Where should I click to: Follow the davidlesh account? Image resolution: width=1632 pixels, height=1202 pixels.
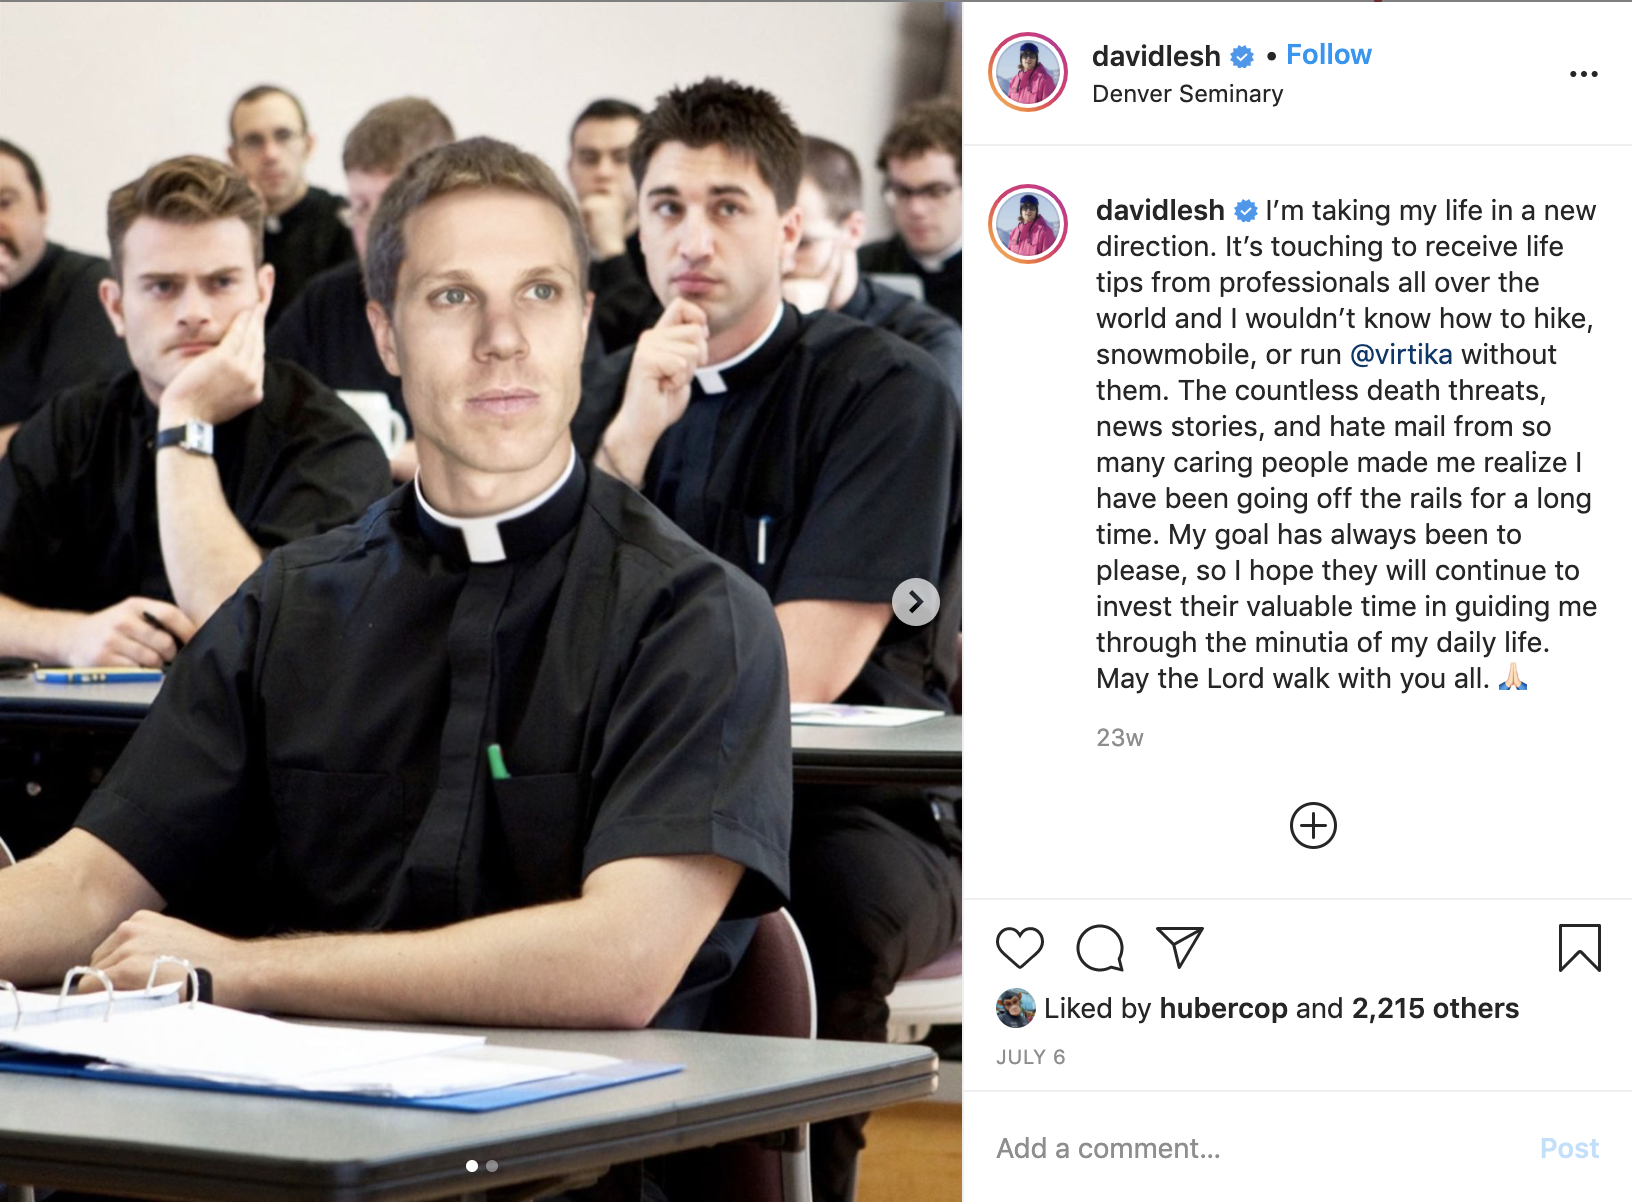1328,55
